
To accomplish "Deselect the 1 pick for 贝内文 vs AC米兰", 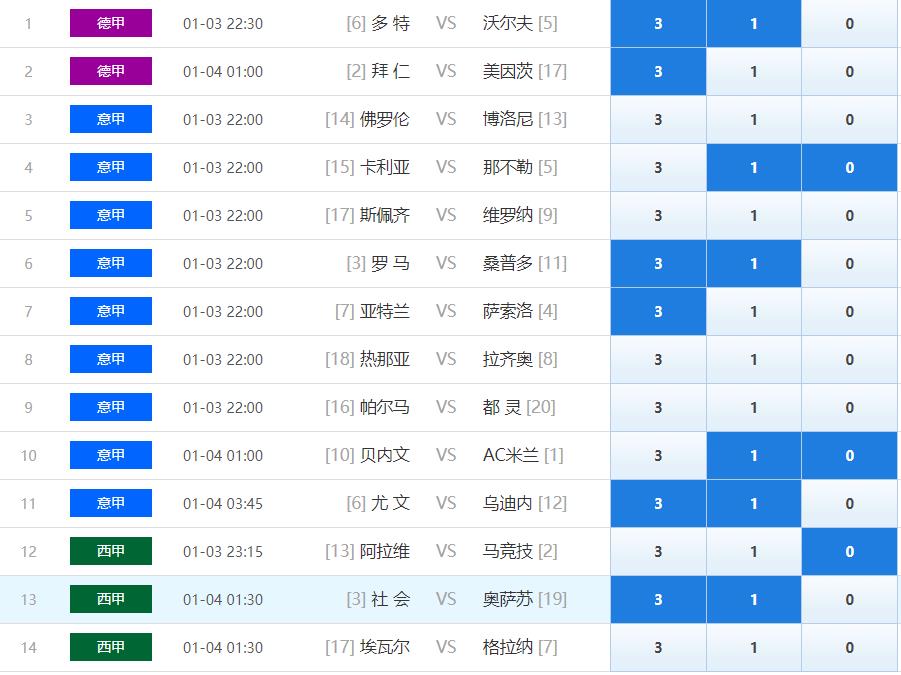I will click(753, 456).
